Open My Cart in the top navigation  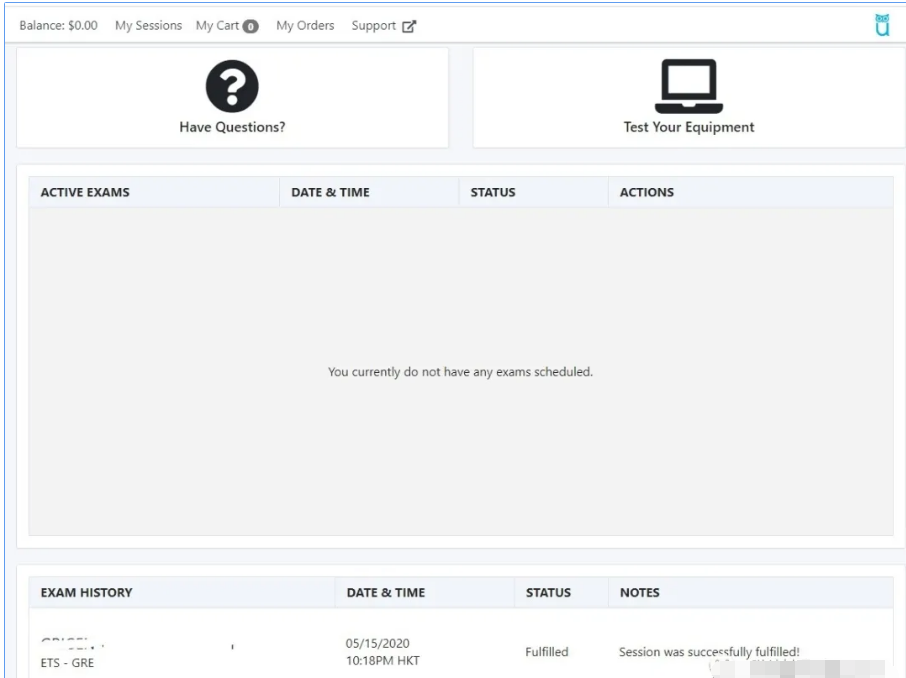pyautogui.click(x=217, y=25)
